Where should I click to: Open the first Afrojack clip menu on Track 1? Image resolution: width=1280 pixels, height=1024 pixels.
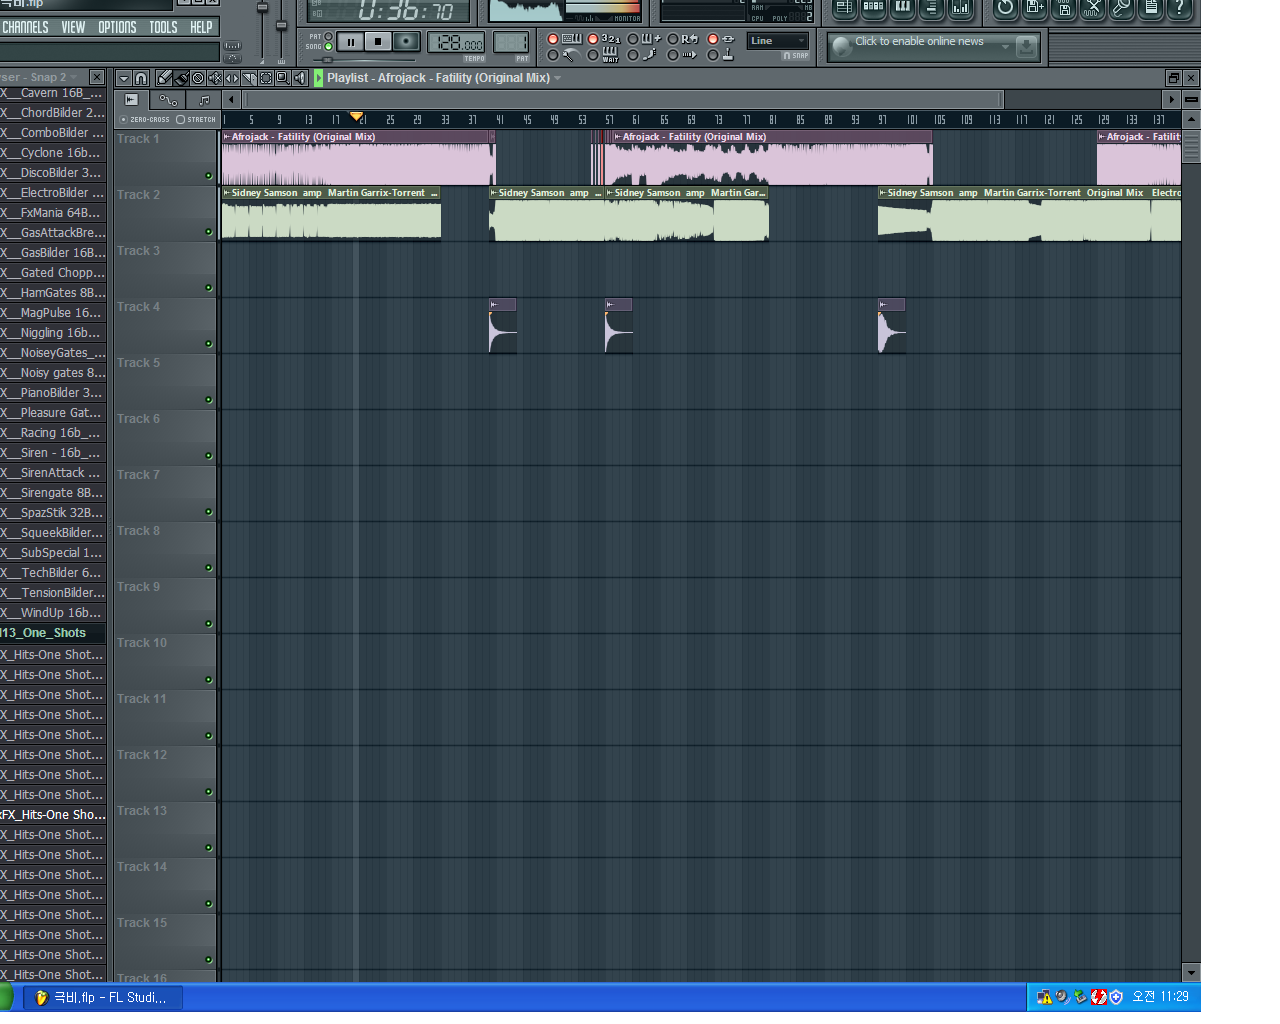pos(227,137)
